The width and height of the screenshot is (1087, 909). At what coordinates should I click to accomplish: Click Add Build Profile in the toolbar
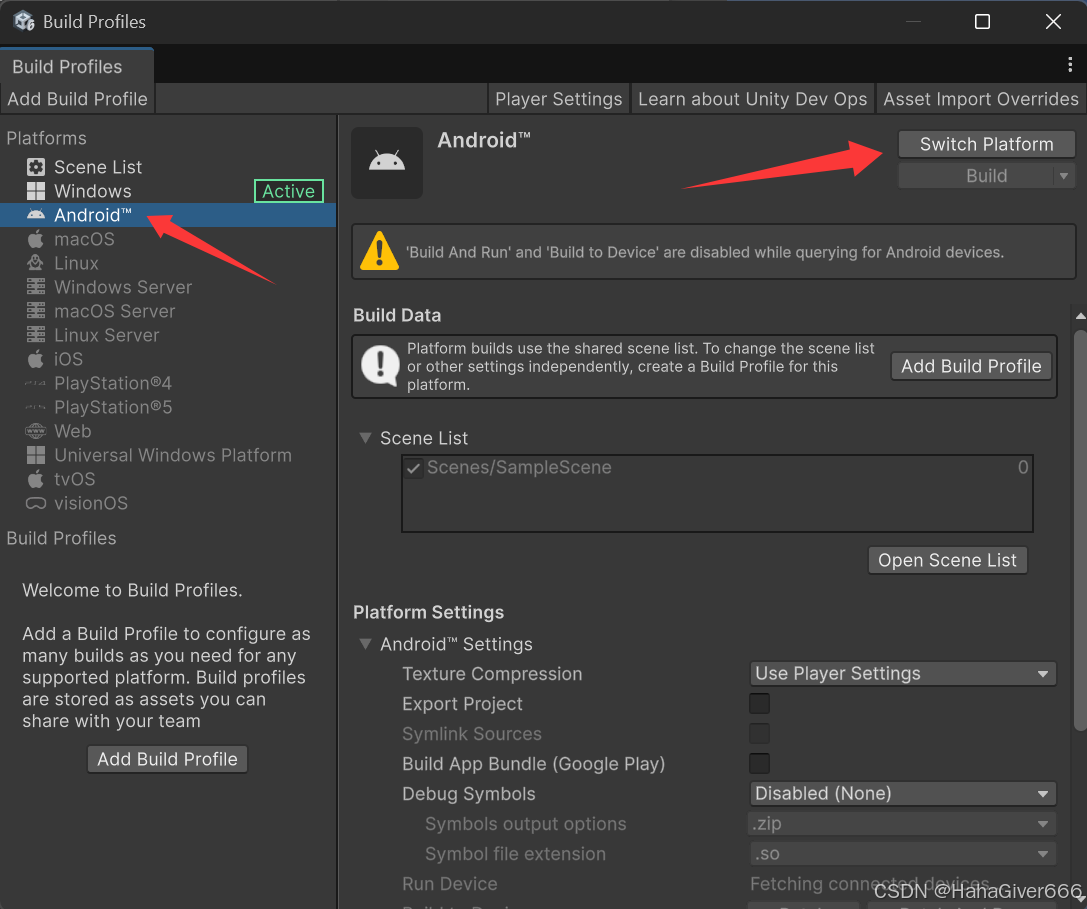tap(78, 99)
